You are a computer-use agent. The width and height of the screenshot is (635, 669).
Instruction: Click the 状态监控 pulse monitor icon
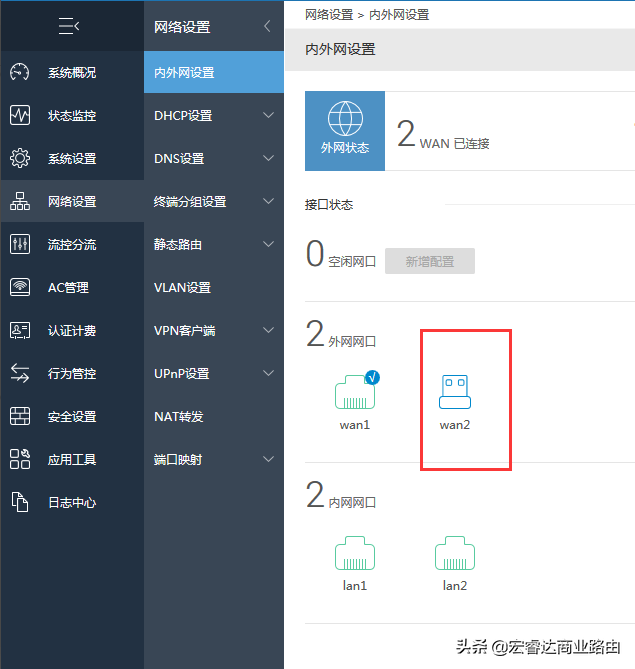click(x=20, y=115)
